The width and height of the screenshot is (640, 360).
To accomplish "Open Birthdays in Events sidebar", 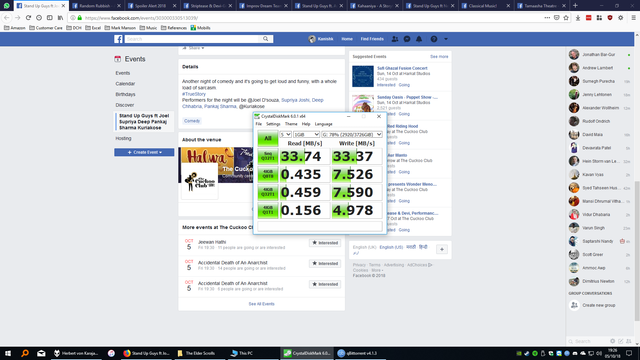I will pos(125,94).
